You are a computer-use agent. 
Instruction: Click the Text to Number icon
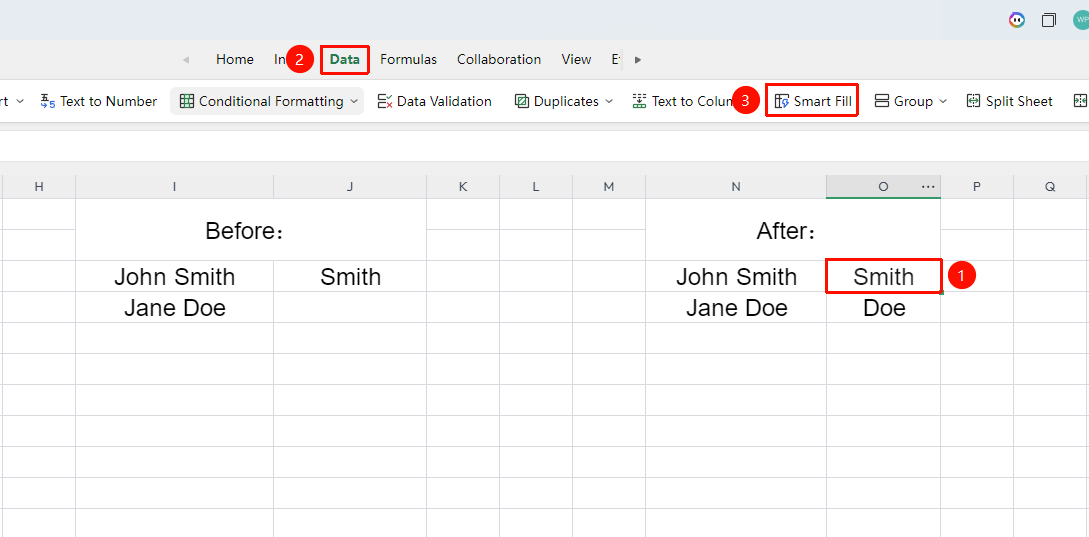coord(48,101)
